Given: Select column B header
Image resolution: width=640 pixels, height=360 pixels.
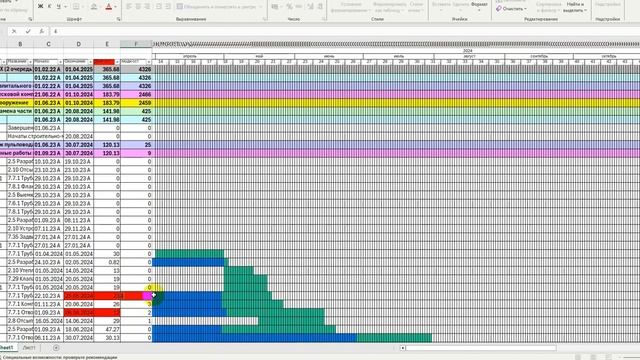Looking at the screenshot, I should click(20, 44).
